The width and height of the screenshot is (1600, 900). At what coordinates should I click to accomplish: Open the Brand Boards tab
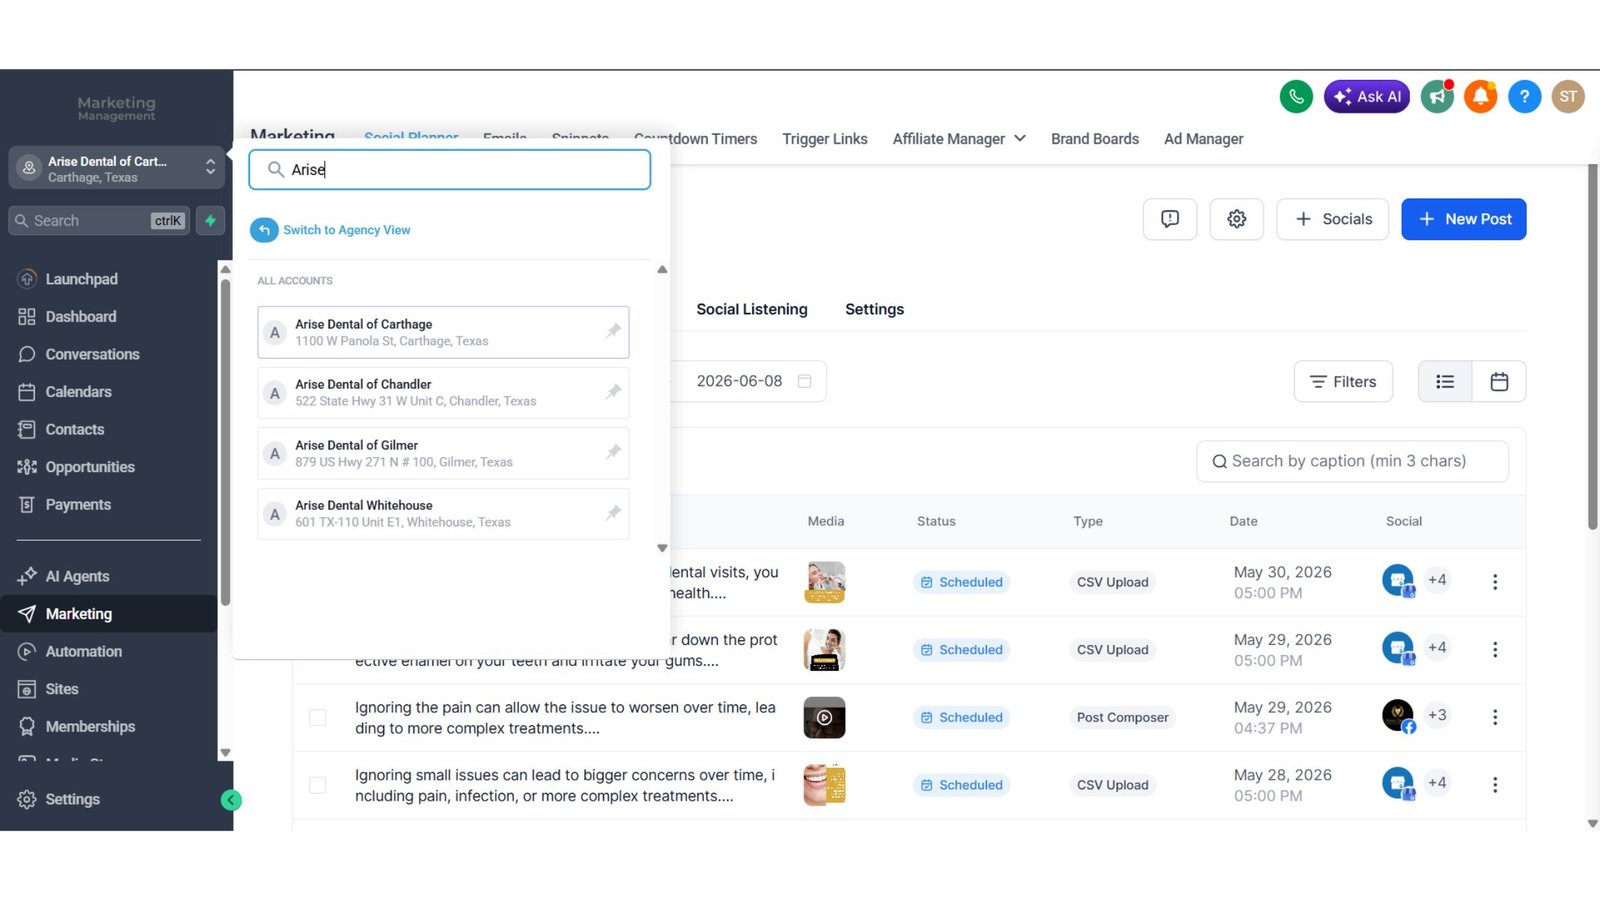click(x=1095, y=139)
